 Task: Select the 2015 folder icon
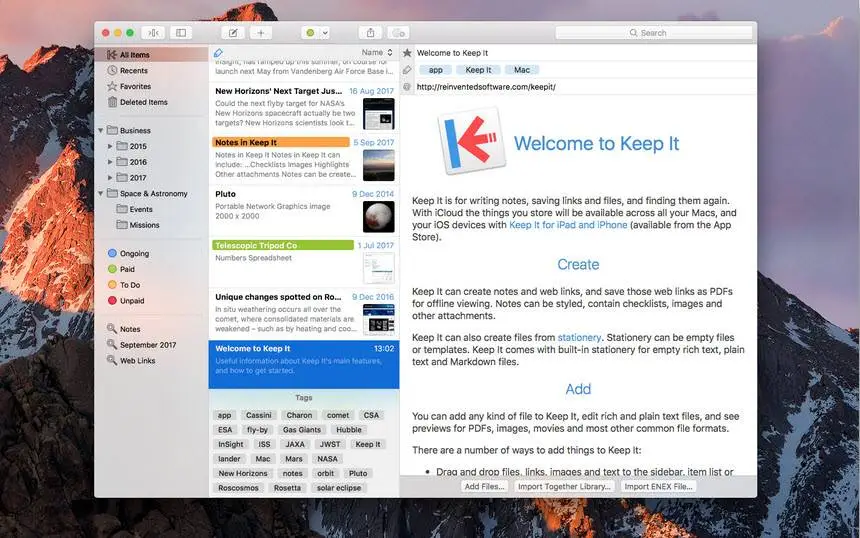click(122, 146)
